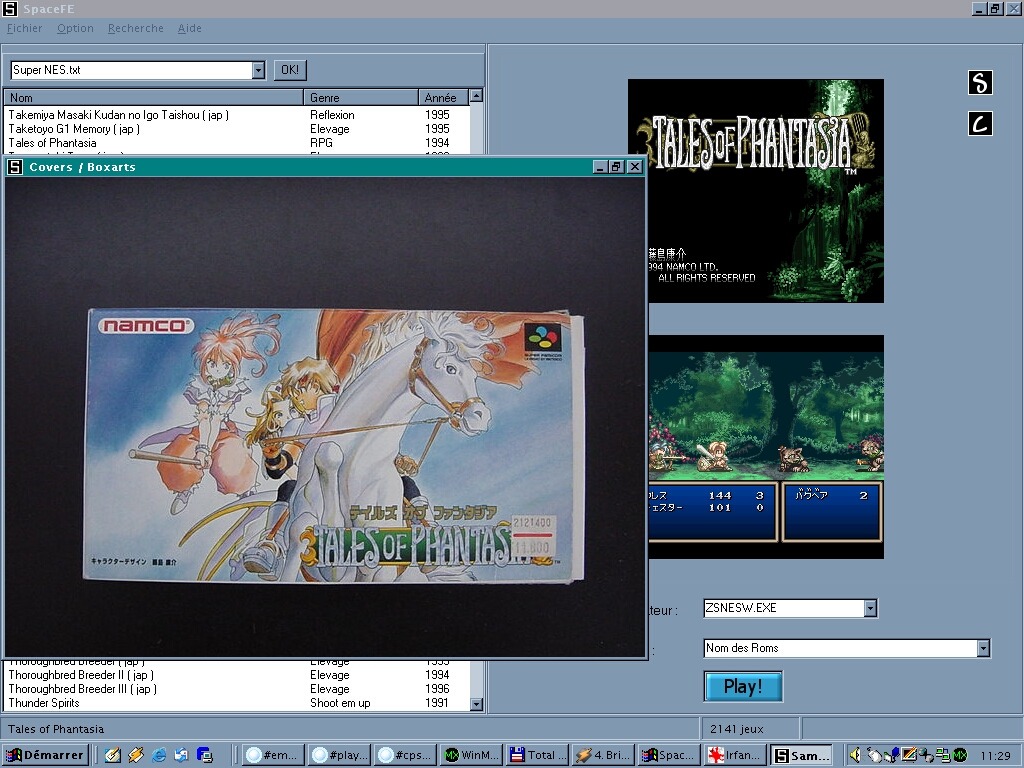
Task: Click SpaceFE title bar S icon
Action: (x=10, y=9)
